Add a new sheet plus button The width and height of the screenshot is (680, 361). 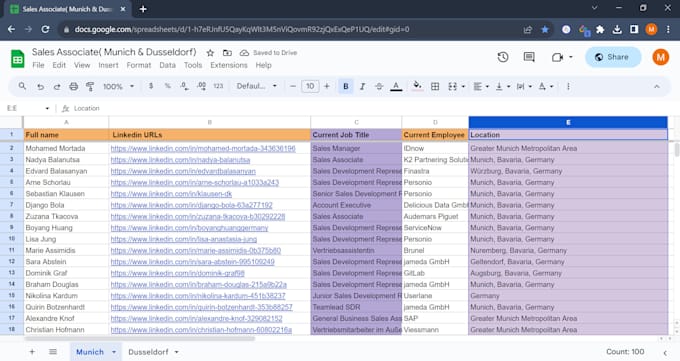(32, 351)
